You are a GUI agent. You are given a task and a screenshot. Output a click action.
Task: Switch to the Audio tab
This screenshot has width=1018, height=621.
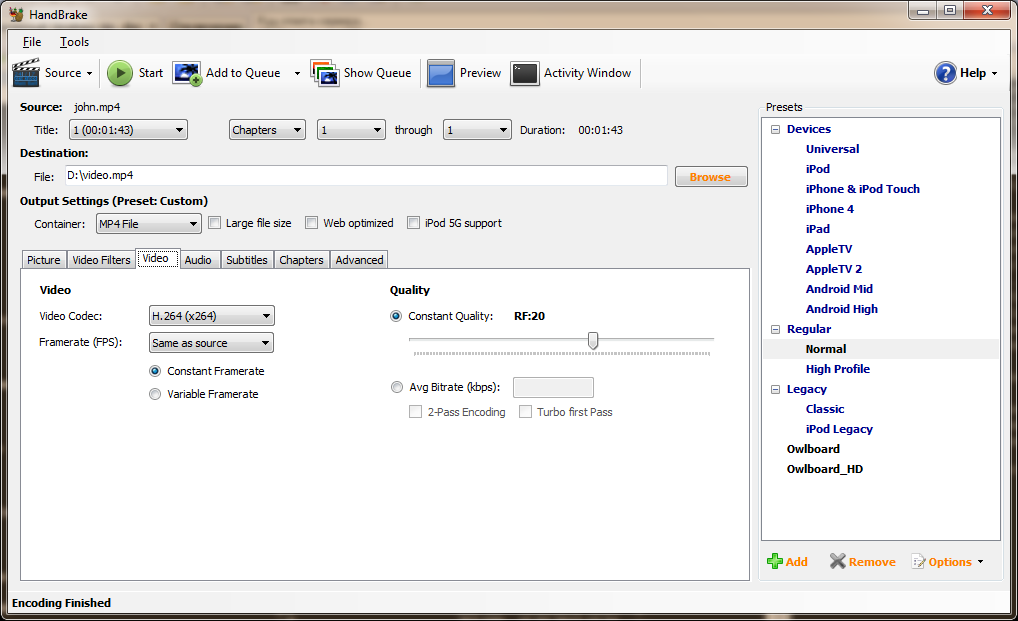pos(198,260)
